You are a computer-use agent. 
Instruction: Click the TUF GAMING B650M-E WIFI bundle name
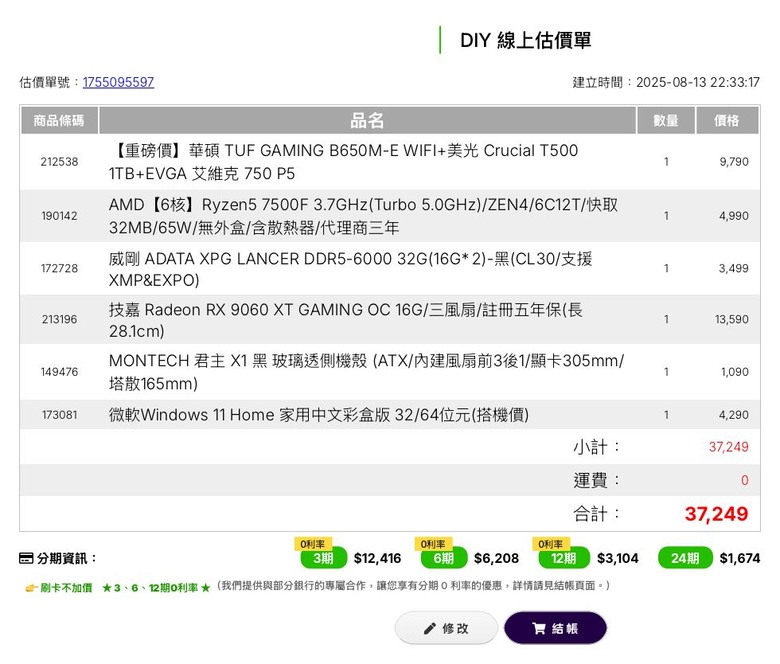click(x=343, y=162)
